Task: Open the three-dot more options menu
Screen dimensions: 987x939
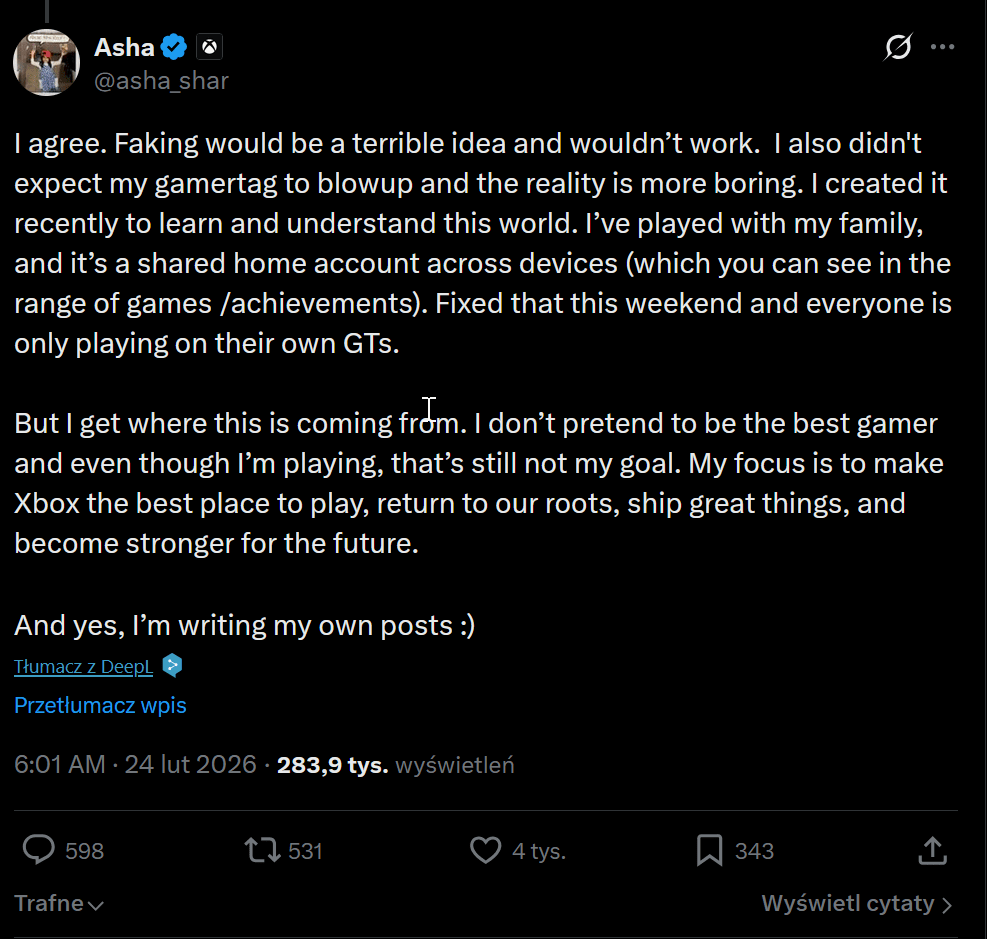Action: 942,47
